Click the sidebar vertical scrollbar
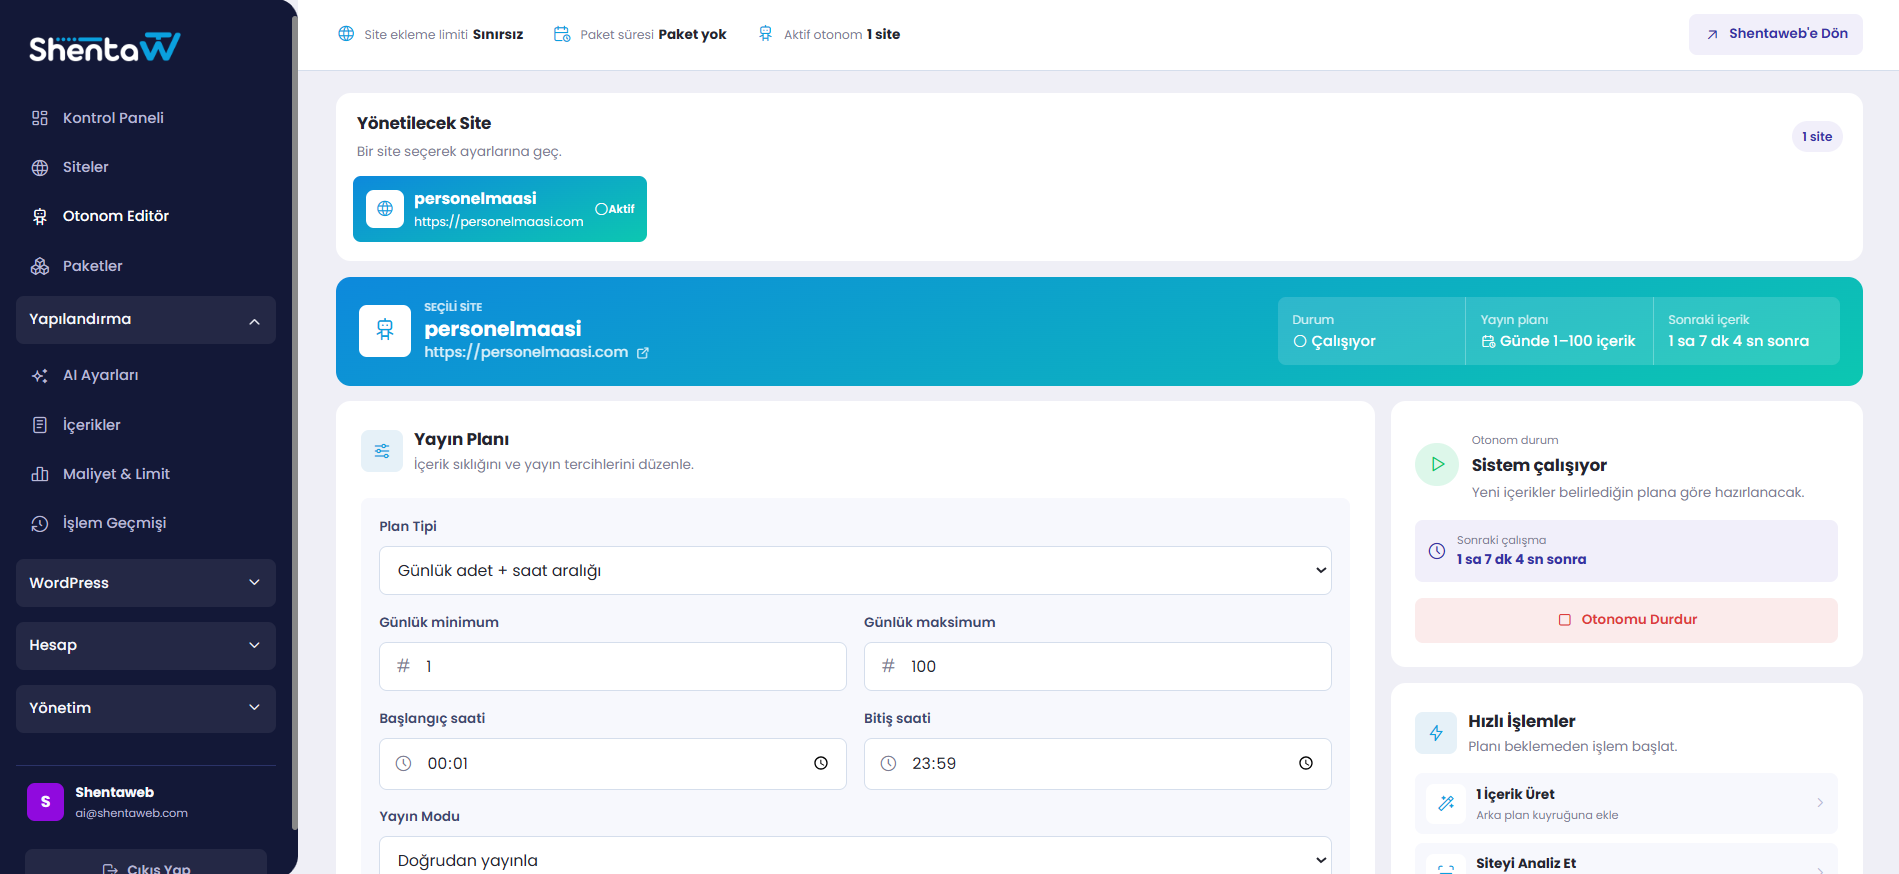The width and height of the screenshot is (1899, 874). (294, 420)
